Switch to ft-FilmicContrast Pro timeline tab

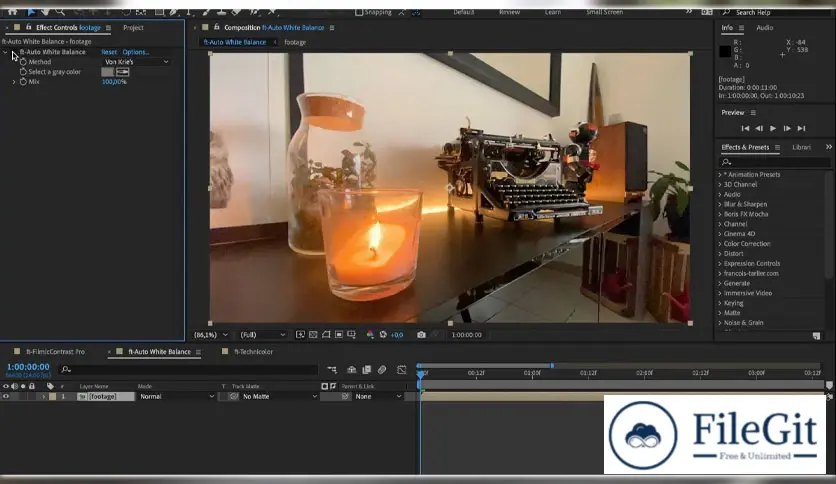[55, 352]
